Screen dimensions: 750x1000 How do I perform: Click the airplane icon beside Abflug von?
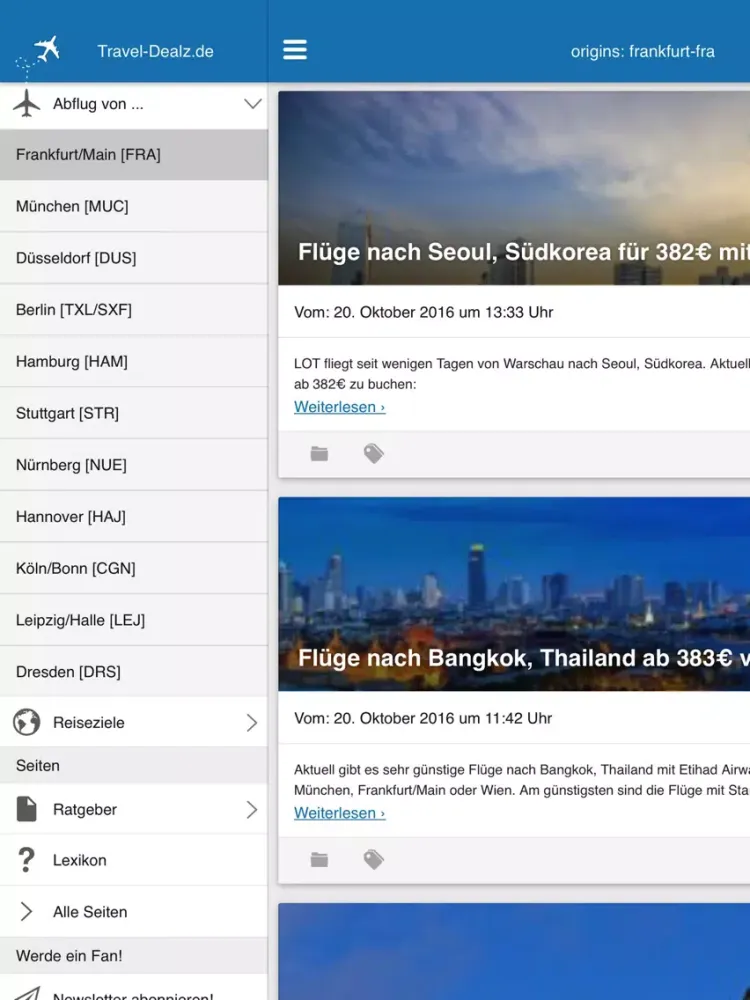[26, 103]
